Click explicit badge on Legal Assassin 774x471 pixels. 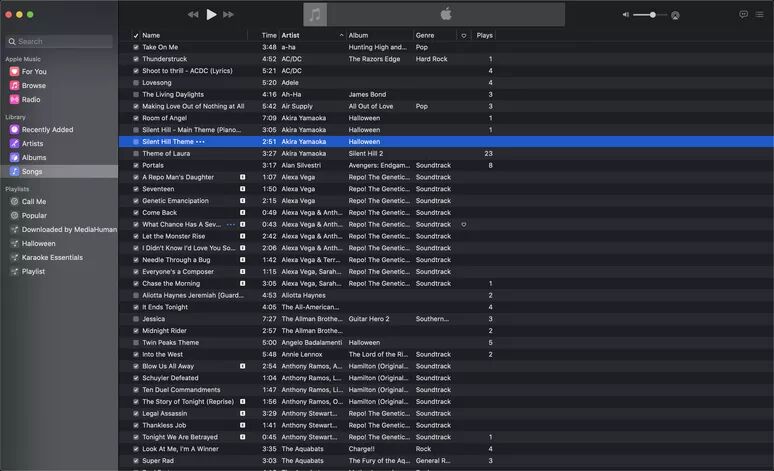242,414
